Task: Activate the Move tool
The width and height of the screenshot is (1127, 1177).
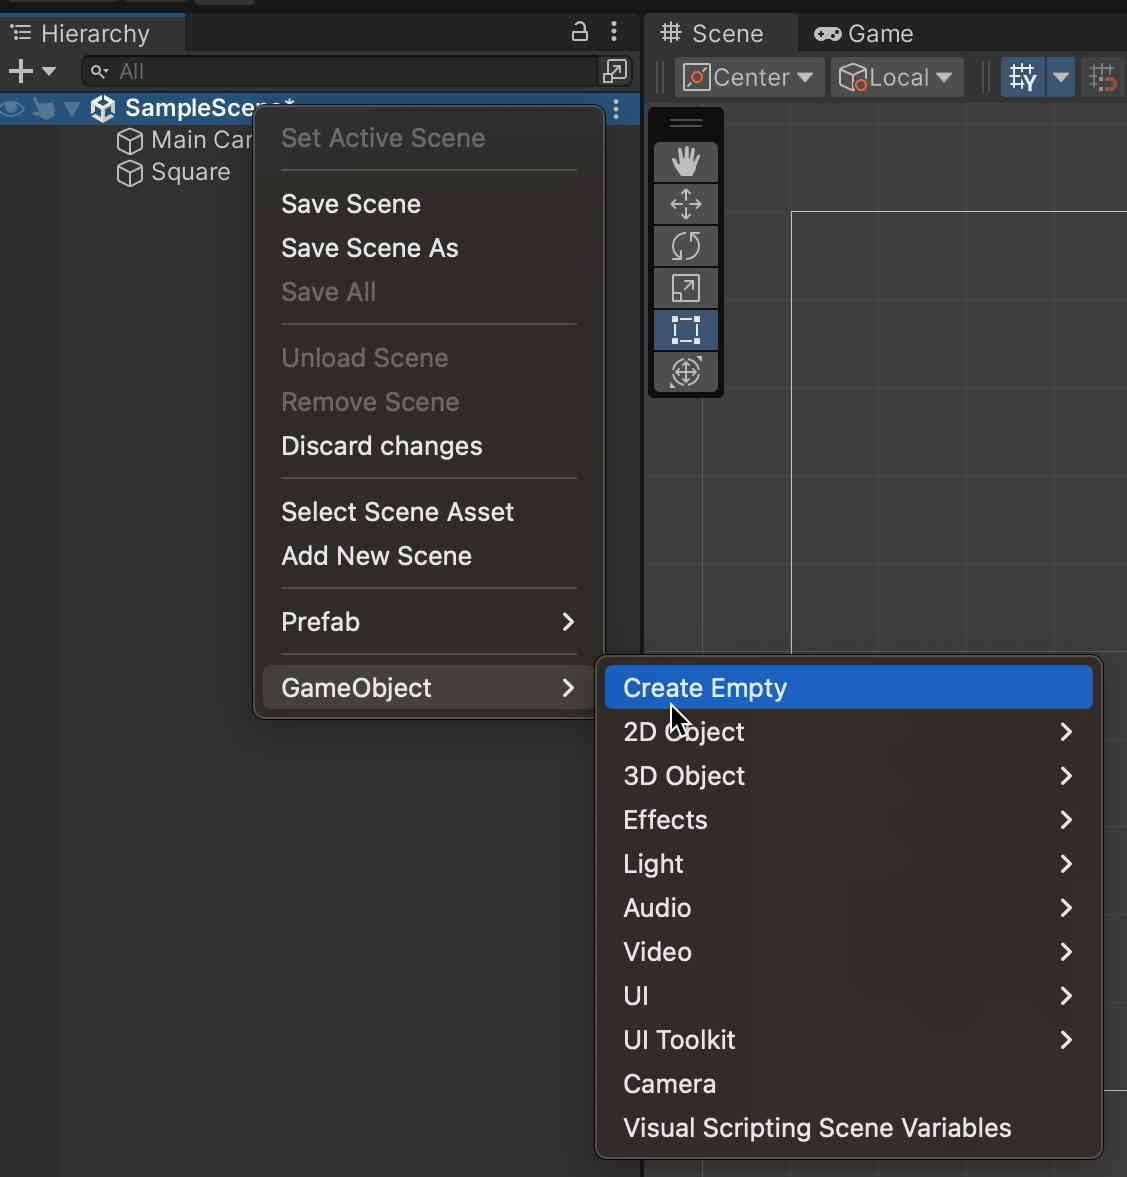Action: pyautogui.click(x=686, y=204)
